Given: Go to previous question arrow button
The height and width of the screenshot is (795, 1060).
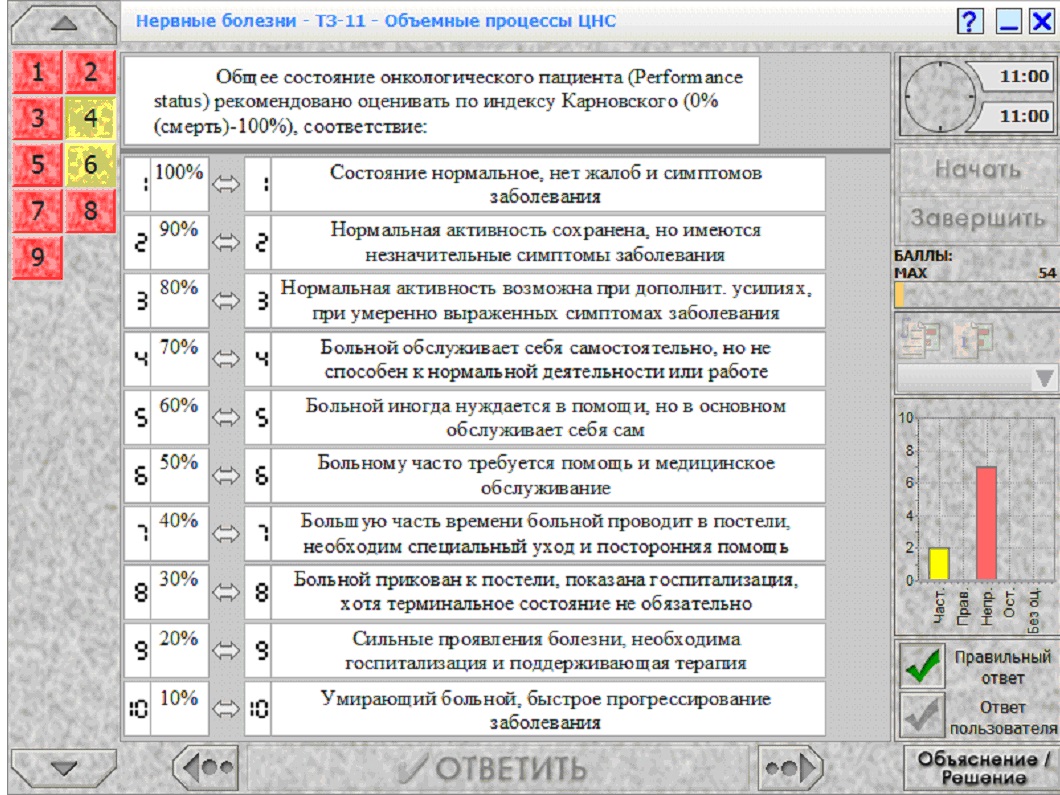Looking at the screenshot, I should coord(206,767).
